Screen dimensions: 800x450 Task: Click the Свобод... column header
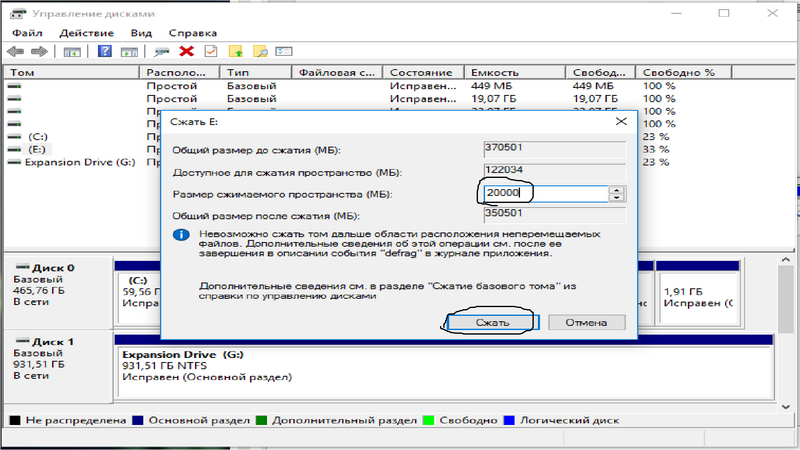(x=601, y=72)
